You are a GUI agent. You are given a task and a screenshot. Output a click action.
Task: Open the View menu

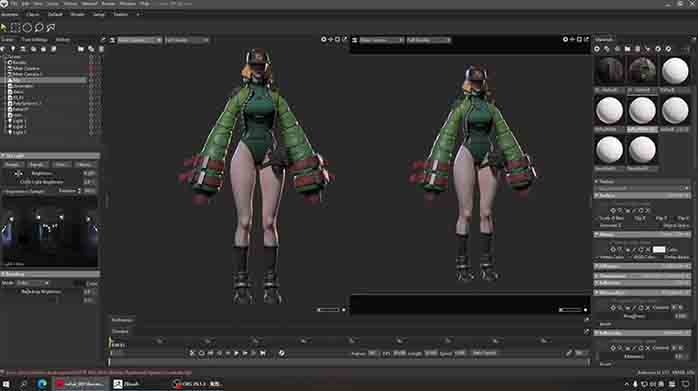coord(38,4)
